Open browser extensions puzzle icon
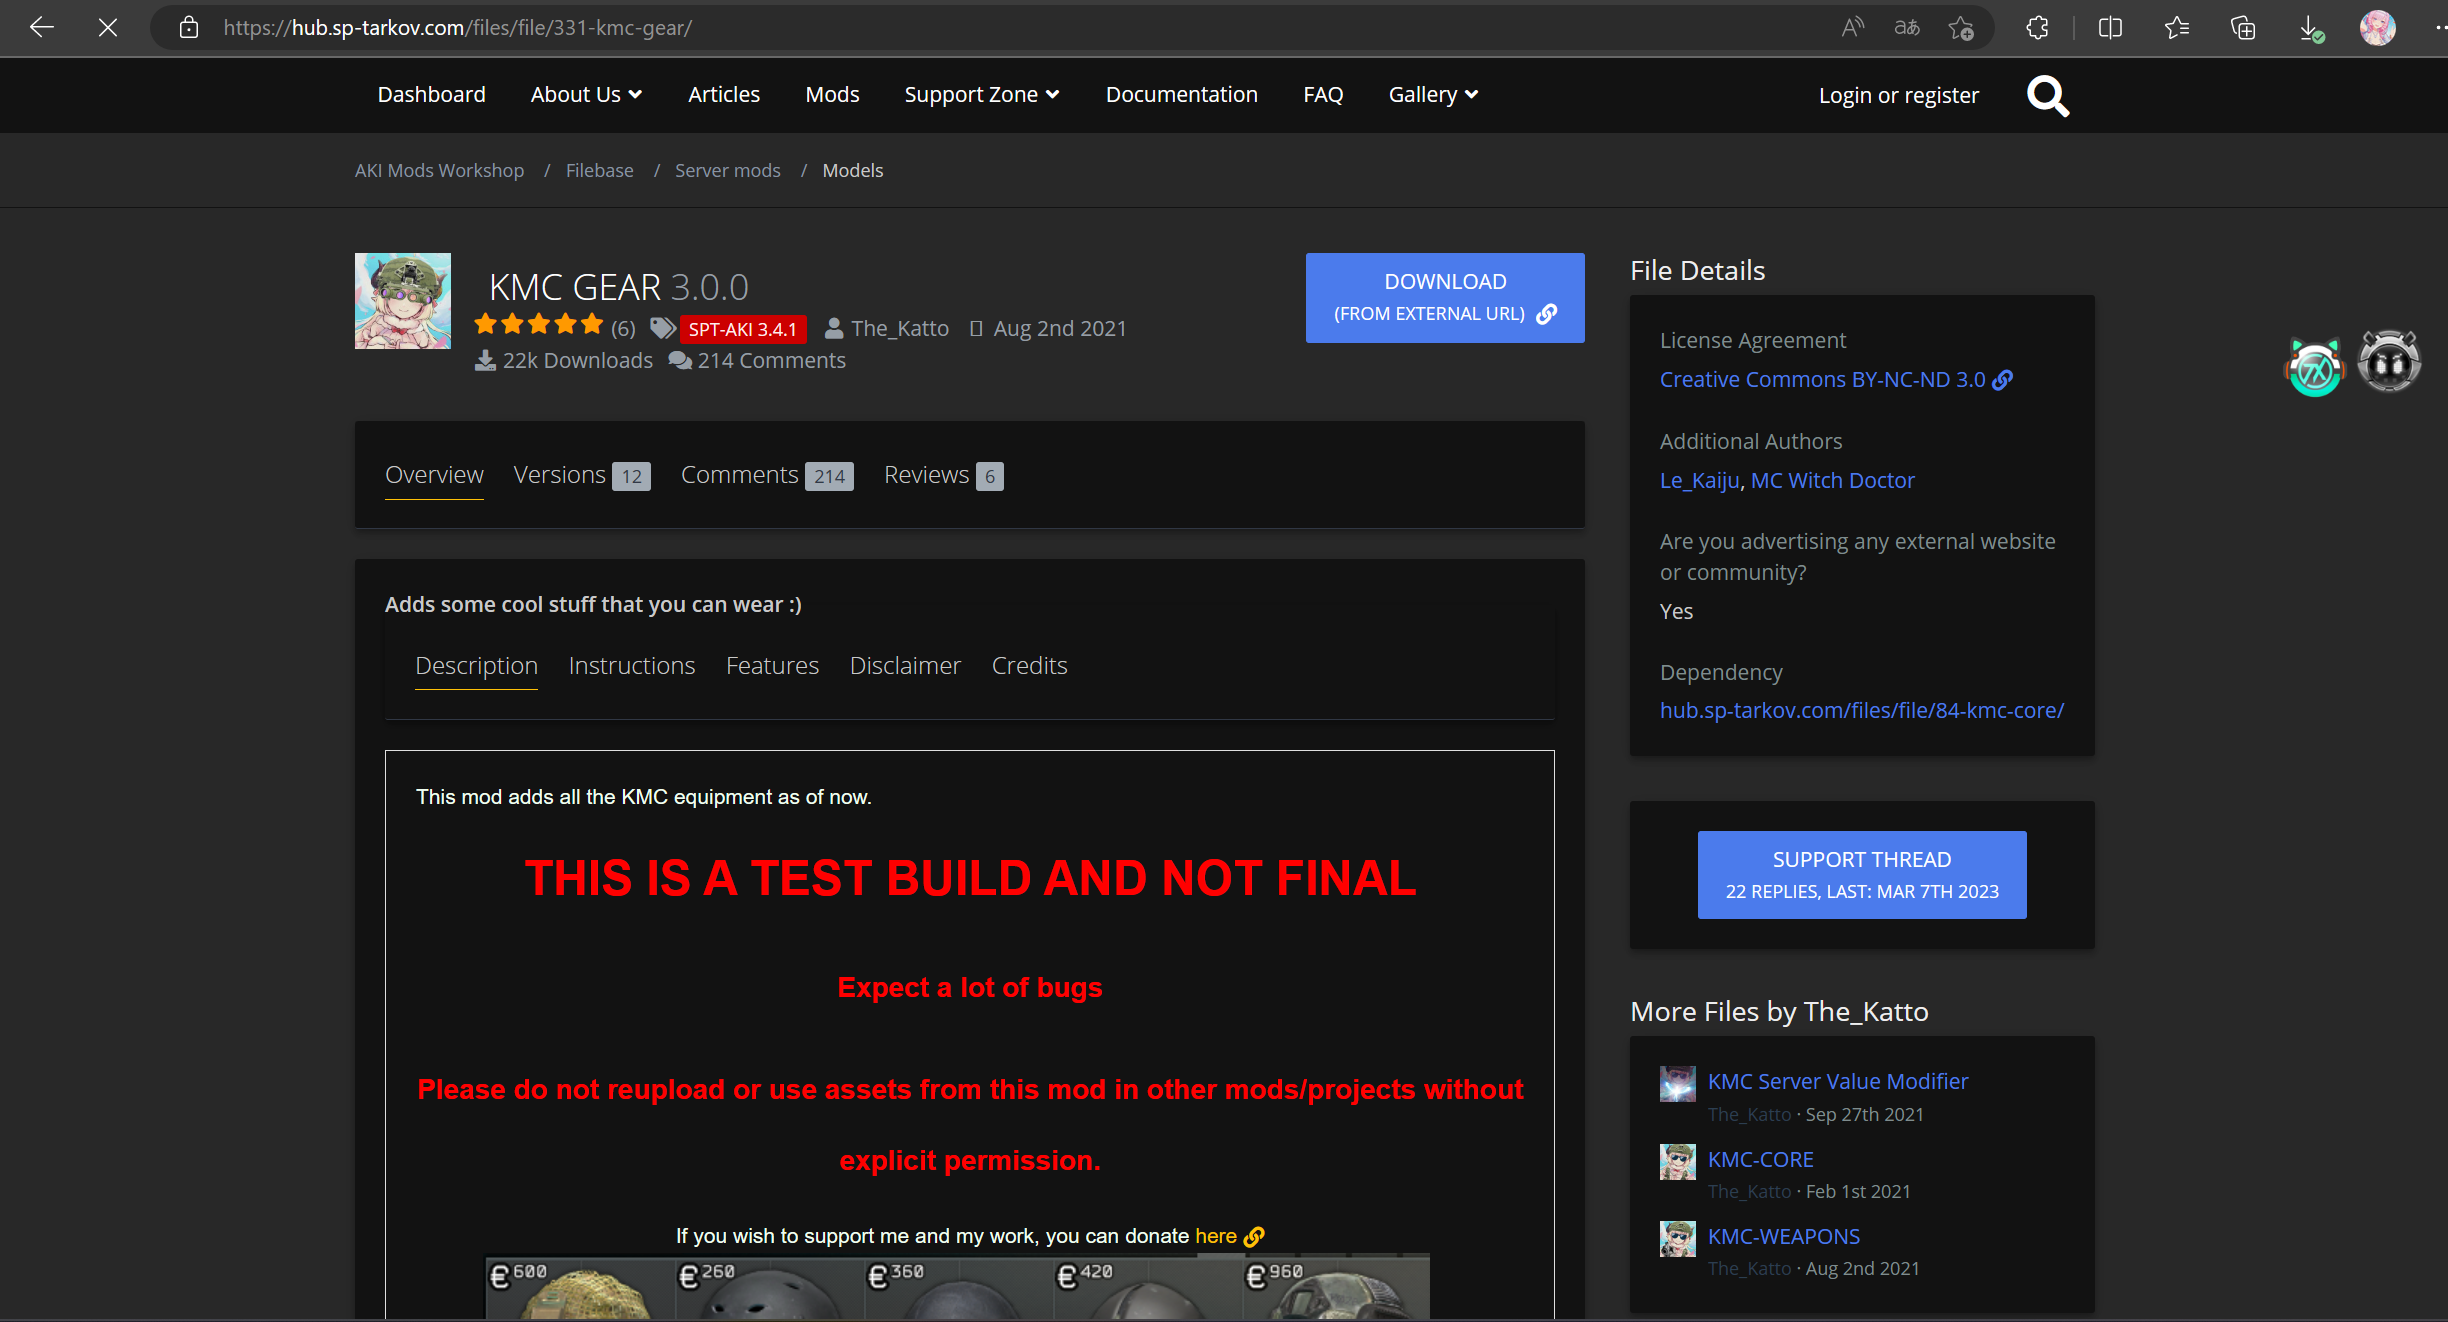The image size is (2448, 1322). [x=2037, y=28]
